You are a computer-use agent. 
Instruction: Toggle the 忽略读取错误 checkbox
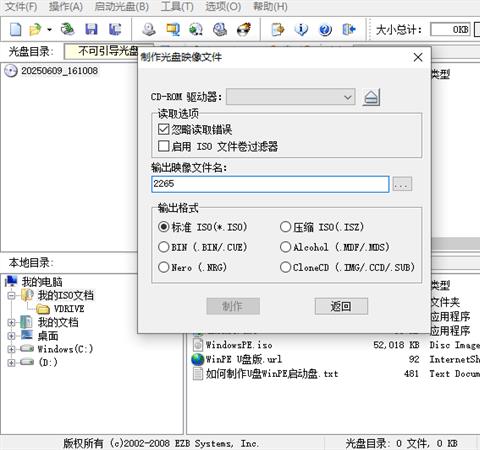(163, 129)
